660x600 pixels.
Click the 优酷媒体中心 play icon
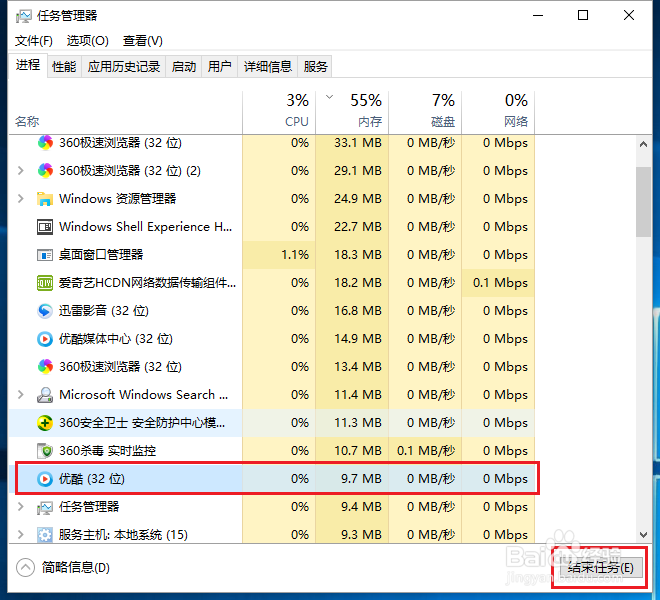[x=45, y=339]
